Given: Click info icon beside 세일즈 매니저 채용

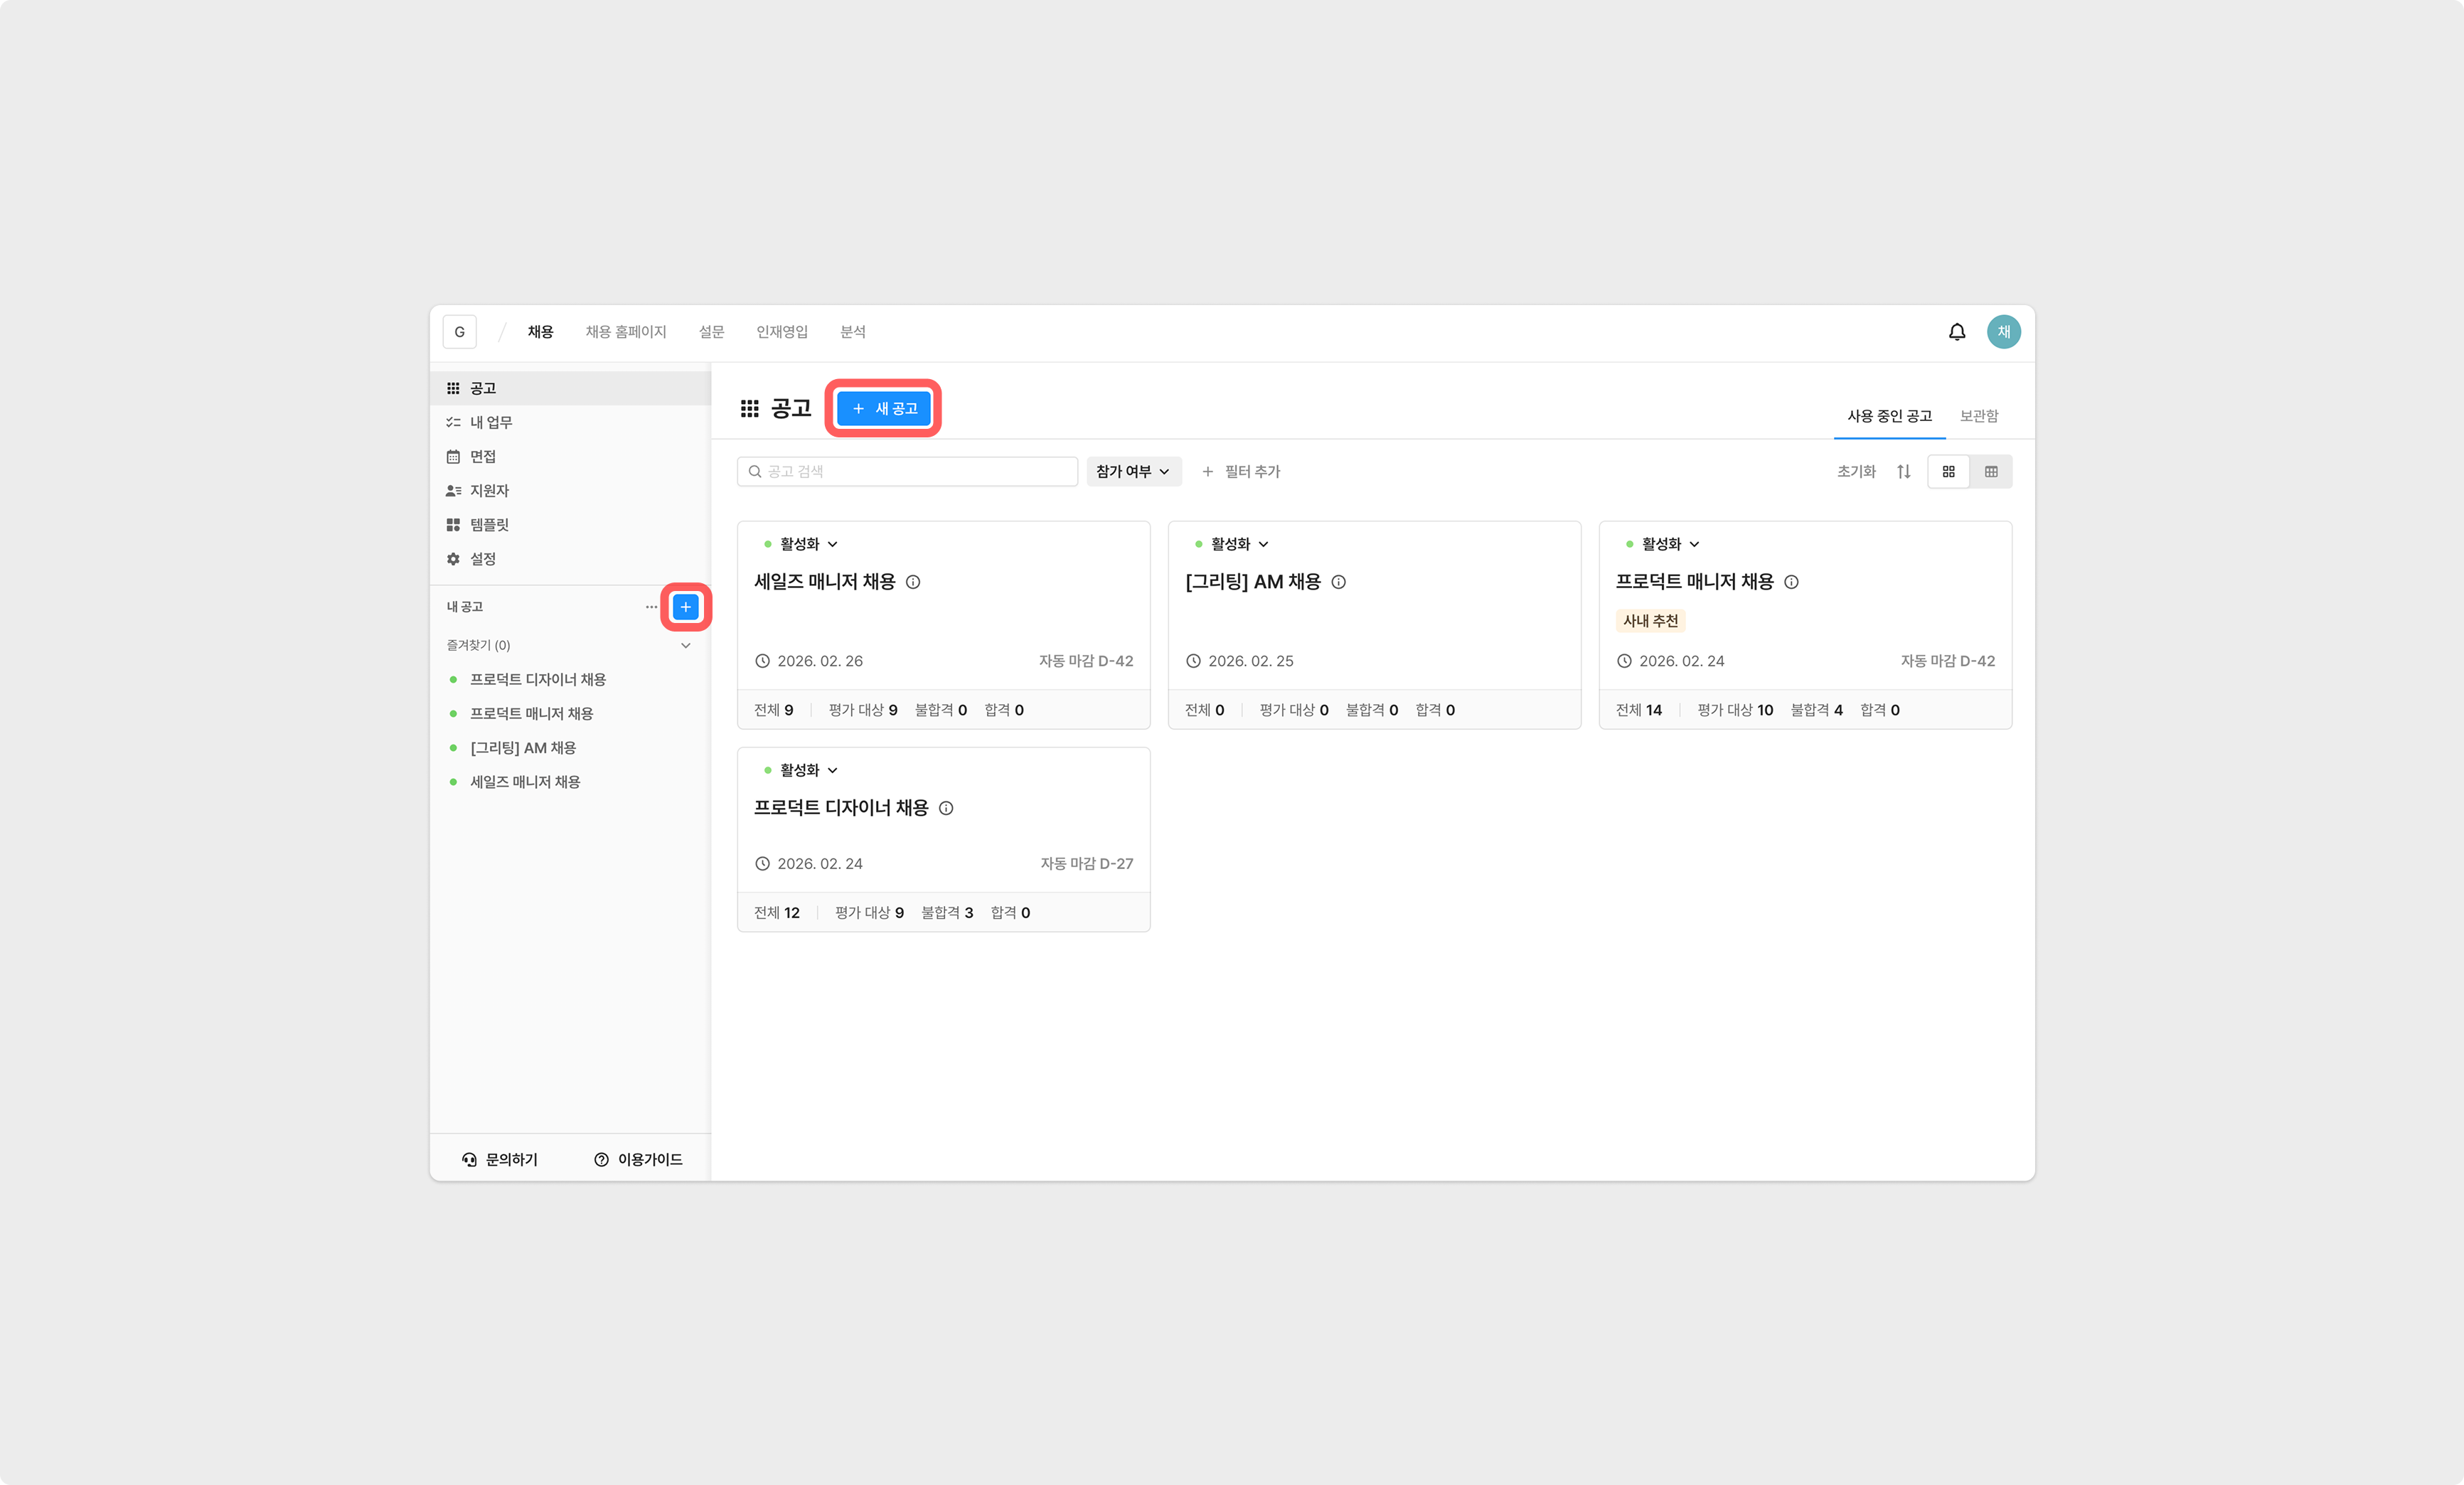Looking at the screenshot, I should pos(912,582).
